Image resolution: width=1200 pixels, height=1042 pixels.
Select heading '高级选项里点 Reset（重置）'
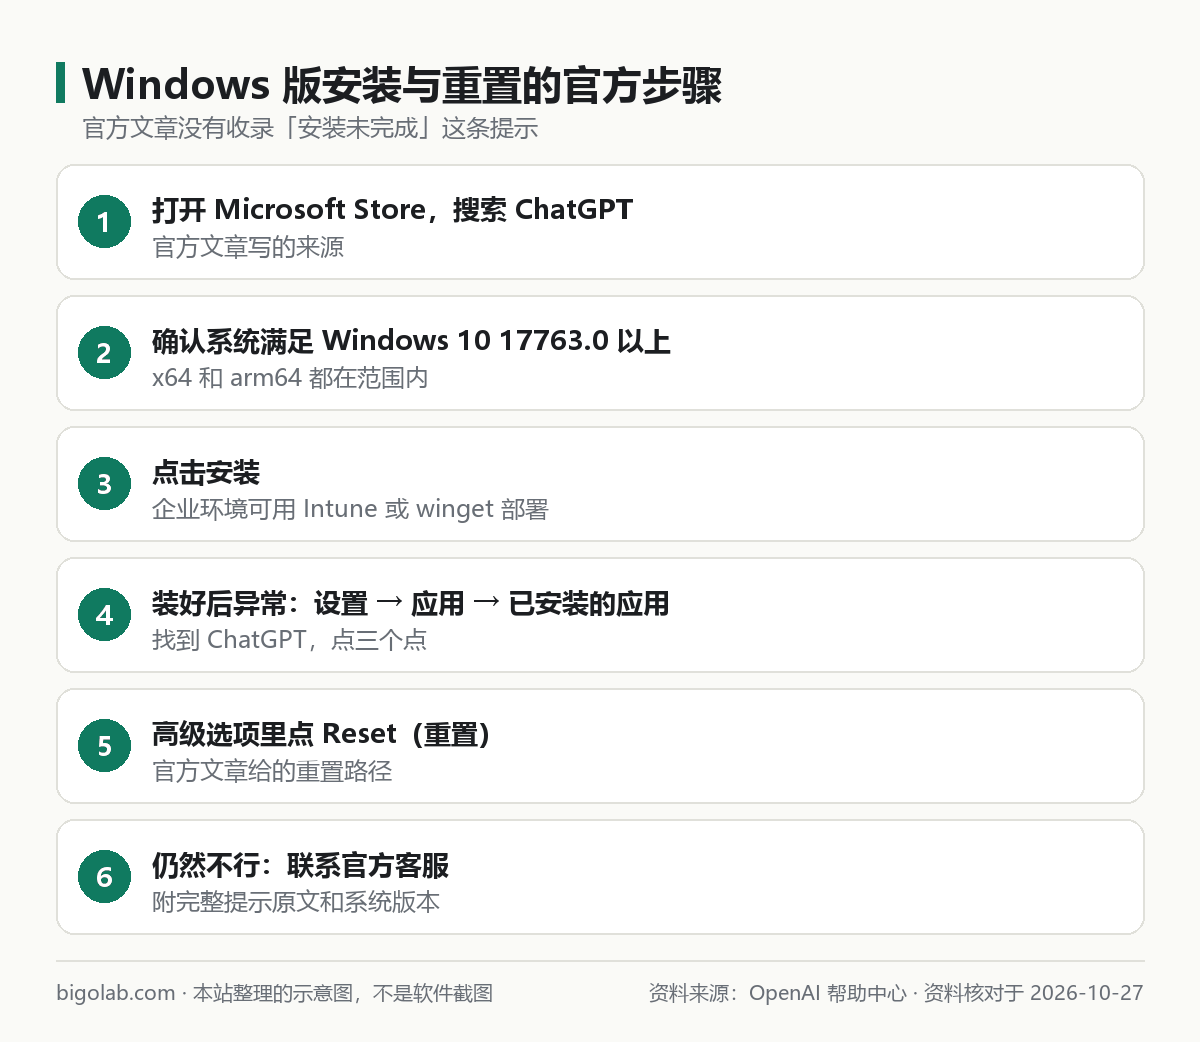[x=321, y=734]
